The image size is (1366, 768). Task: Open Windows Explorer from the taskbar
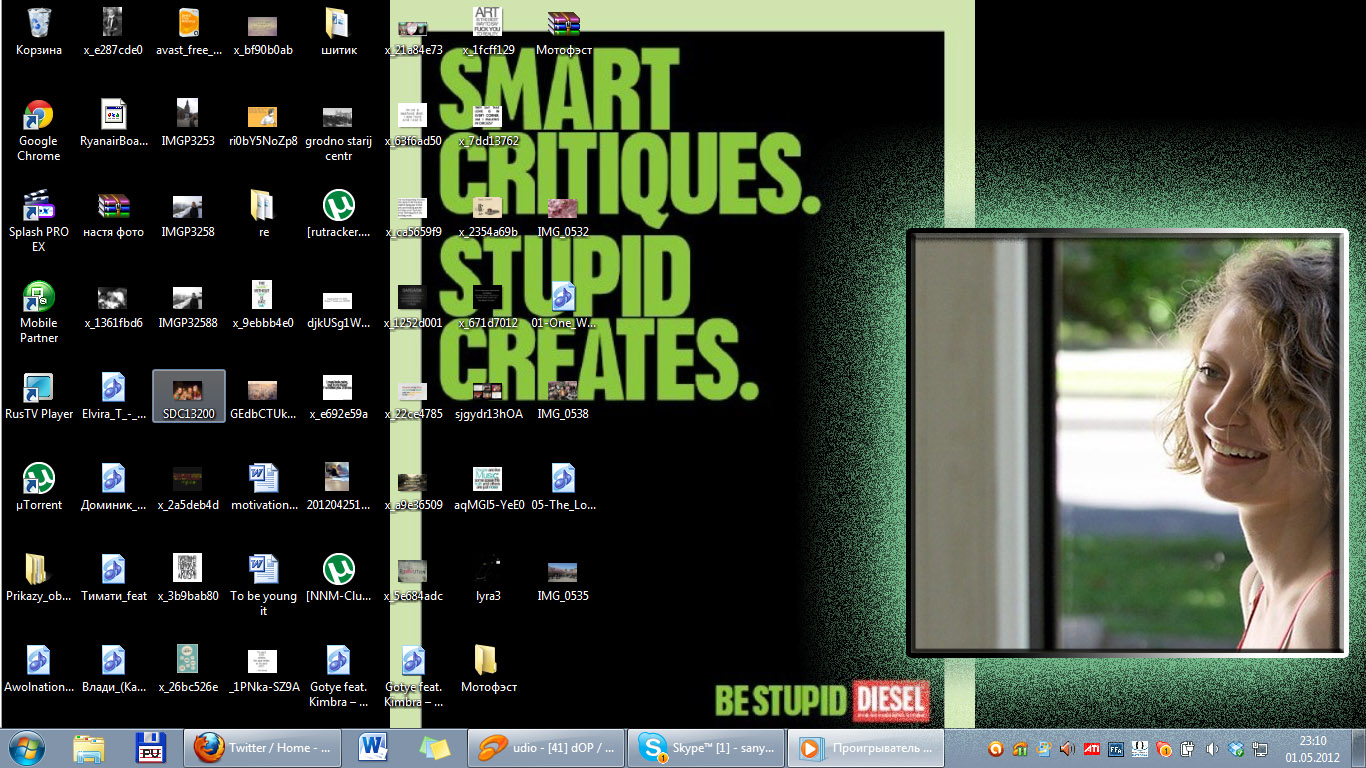tap(89, 747)
